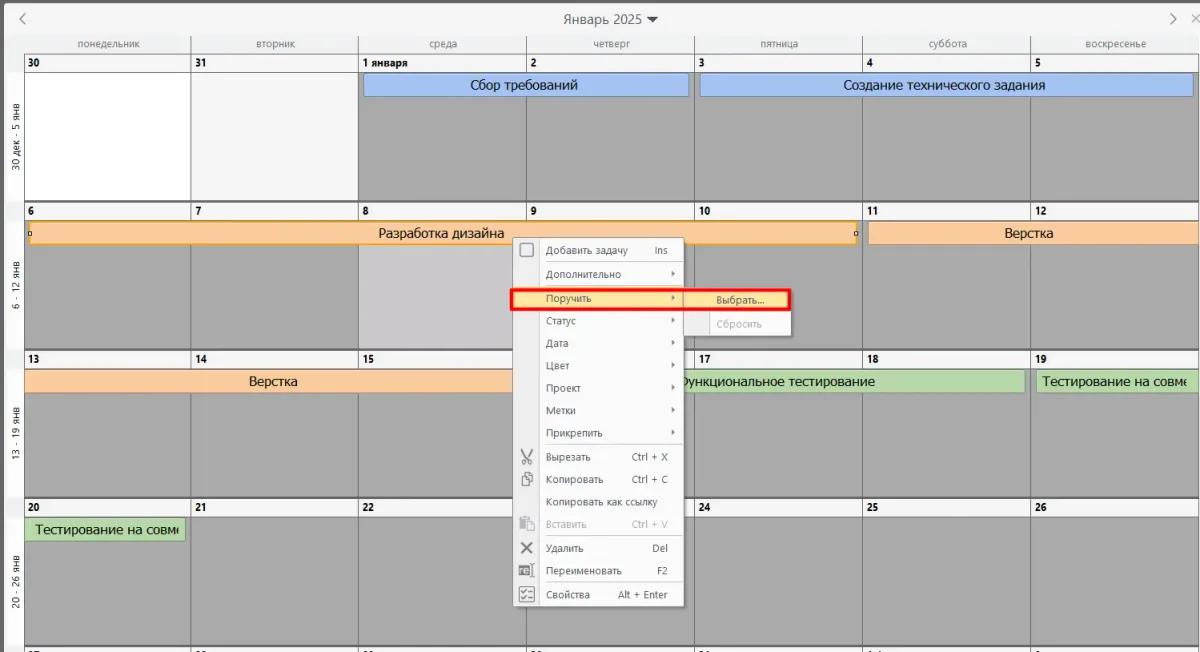Viewport: 1200px width, 652px height.
Task: Click the empty cell for January 25
Action: point(945,575)
